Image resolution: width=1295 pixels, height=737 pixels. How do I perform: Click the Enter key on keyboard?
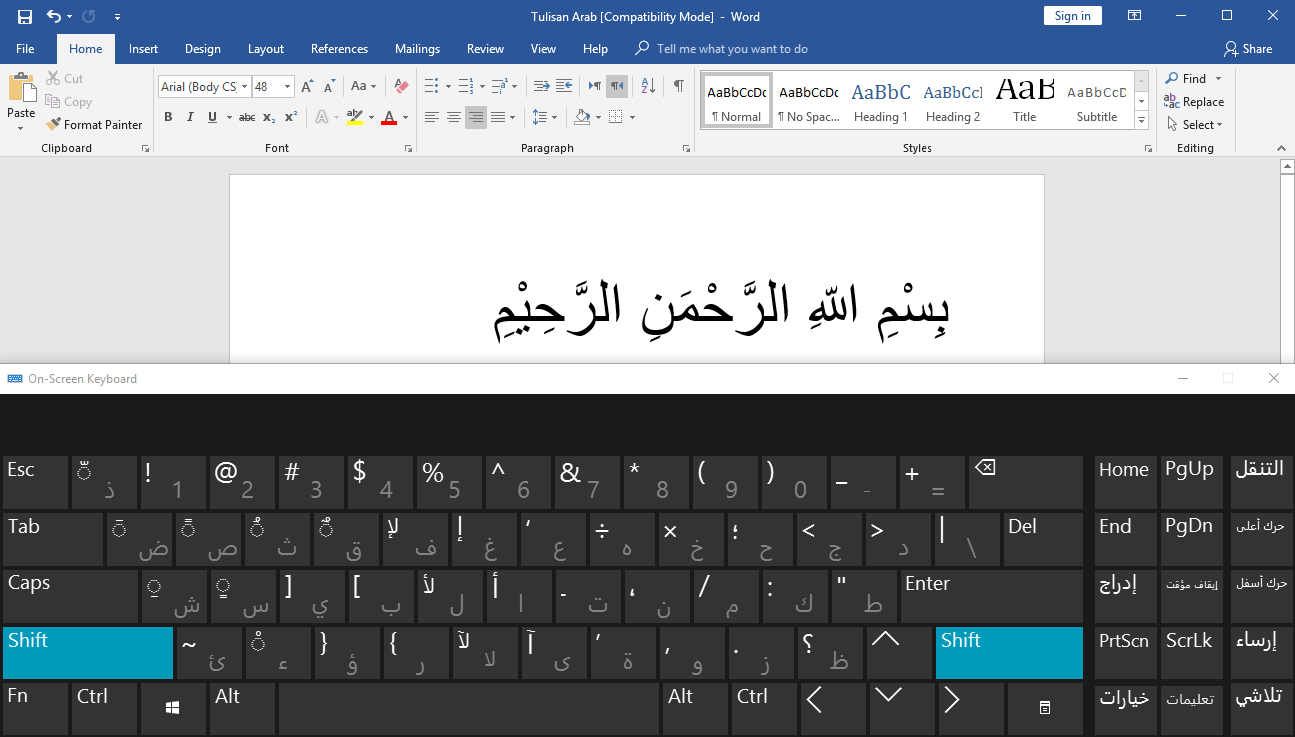[x=992, y=596]
